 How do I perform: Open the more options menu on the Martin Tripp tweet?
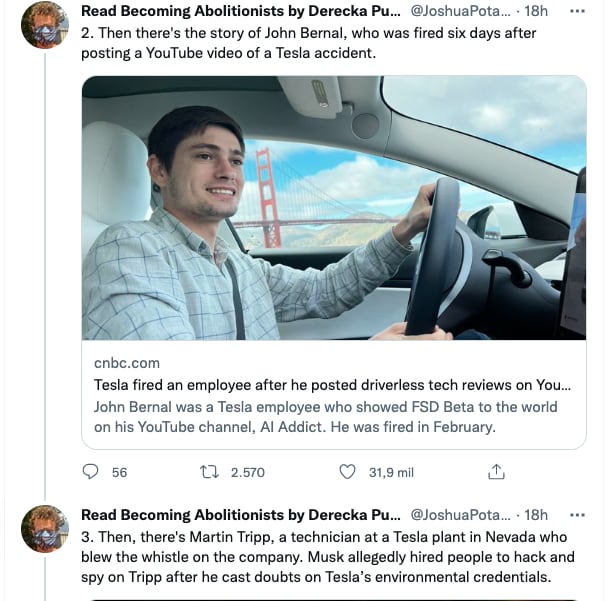point(576,516)
